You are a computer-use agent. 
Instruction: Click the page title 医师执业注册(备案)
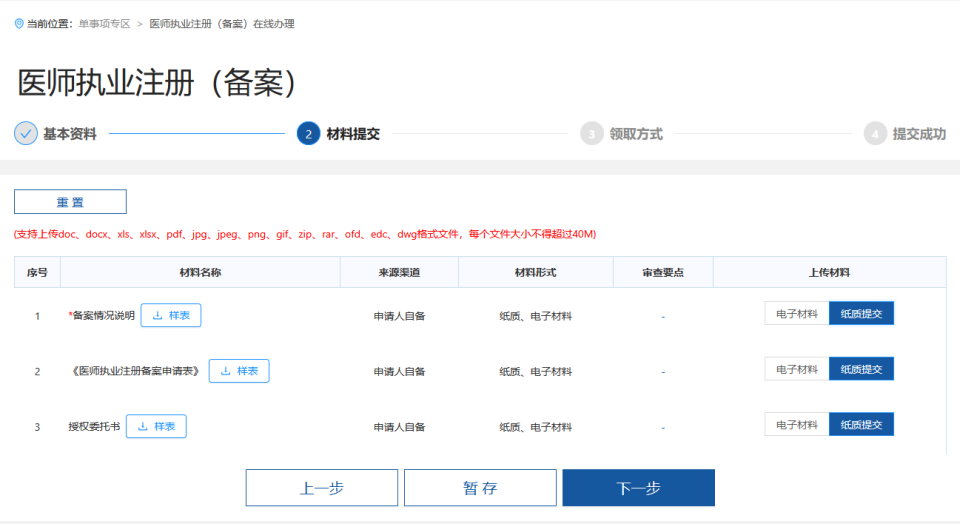157,83
